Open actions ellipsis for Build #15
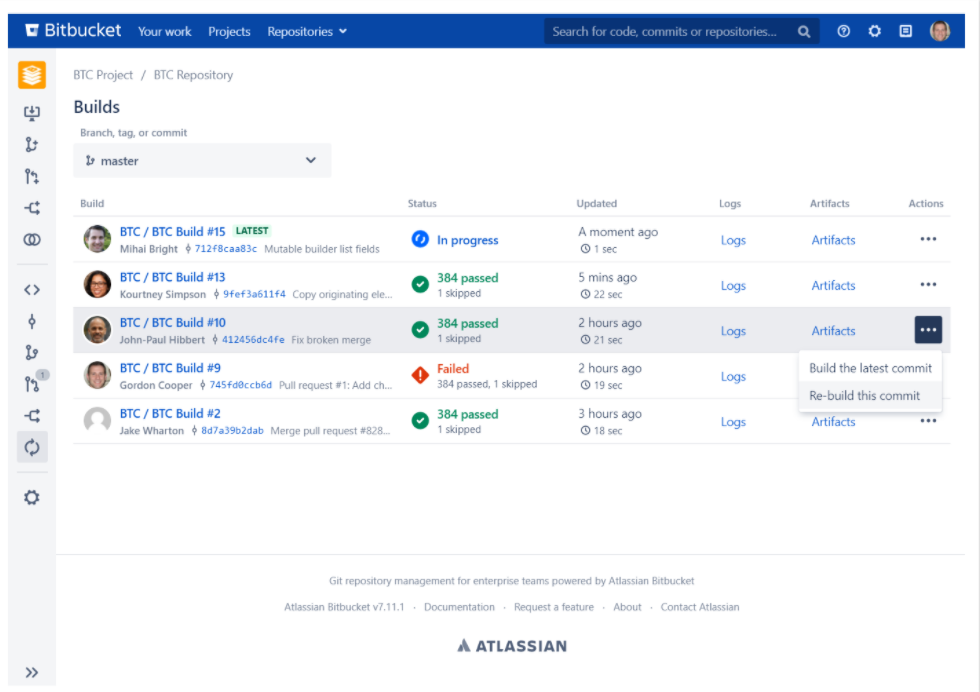Screen dimensions: 980x692 click(x=928, y=239)
